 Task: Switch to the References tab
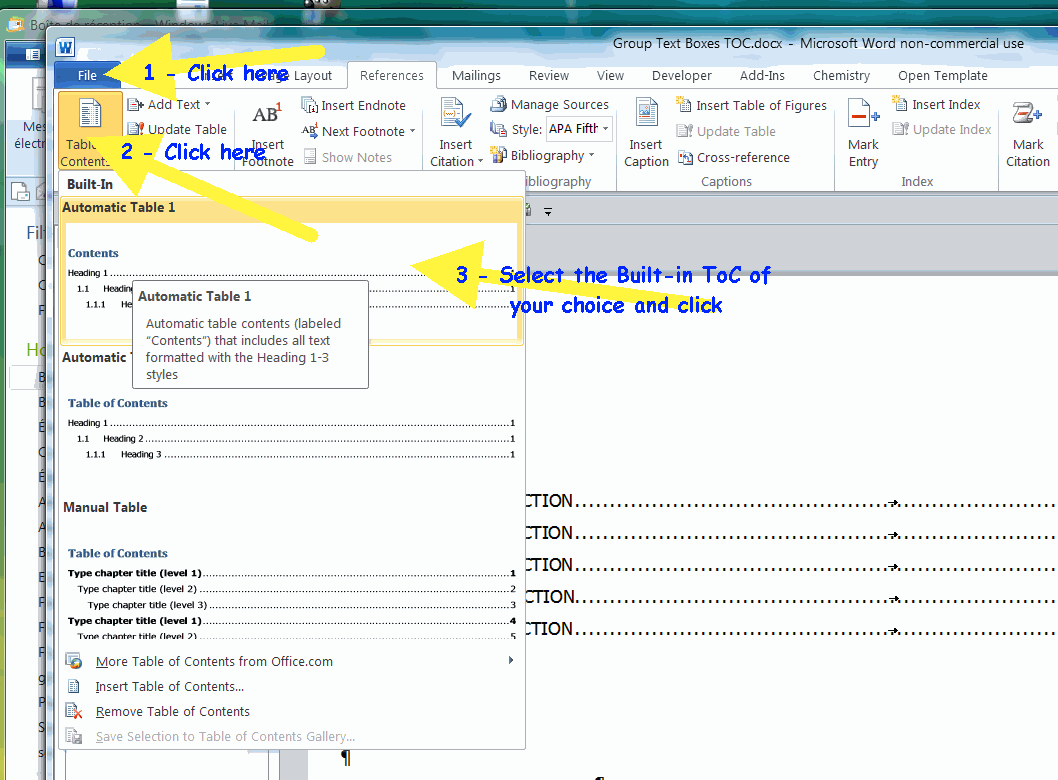(391, 76)
